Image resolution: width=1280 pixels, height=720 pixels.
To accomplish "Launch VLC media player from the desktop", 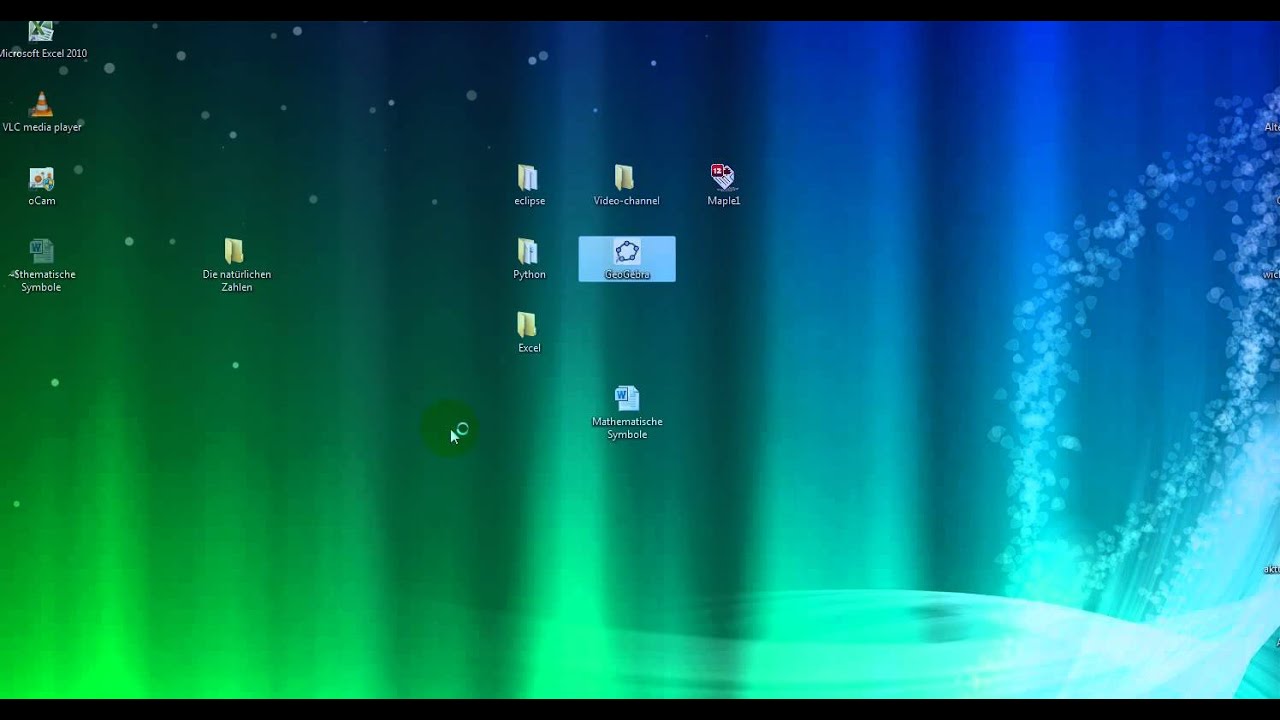I will click(x=42, y=112).
